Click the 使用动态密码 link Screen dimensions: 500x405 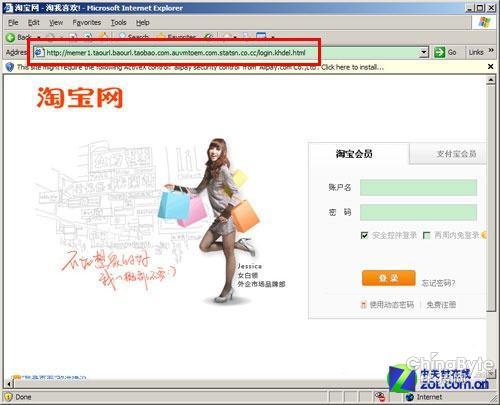click(x=392, y=305)
